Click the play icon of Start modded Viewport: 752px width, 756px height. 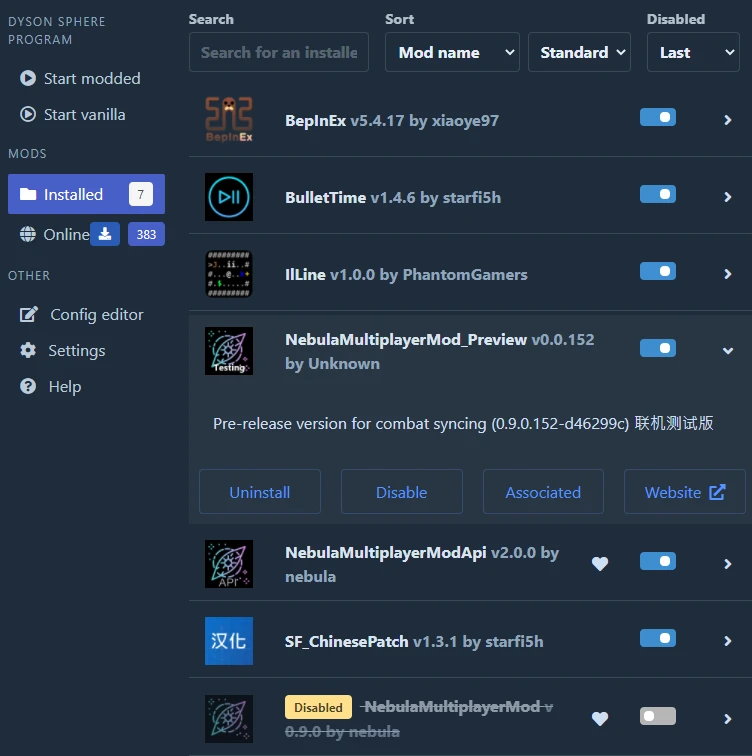(28, 78)
